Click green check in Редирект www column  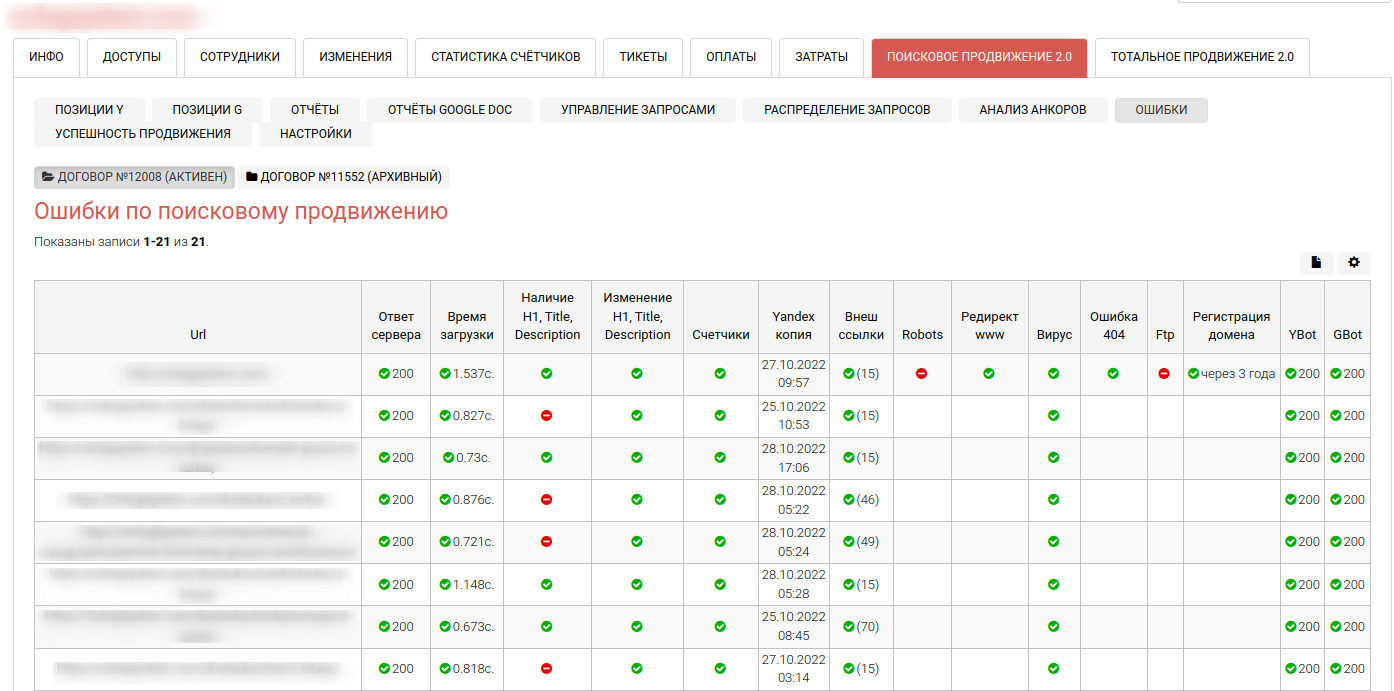[x=989, y=374]
